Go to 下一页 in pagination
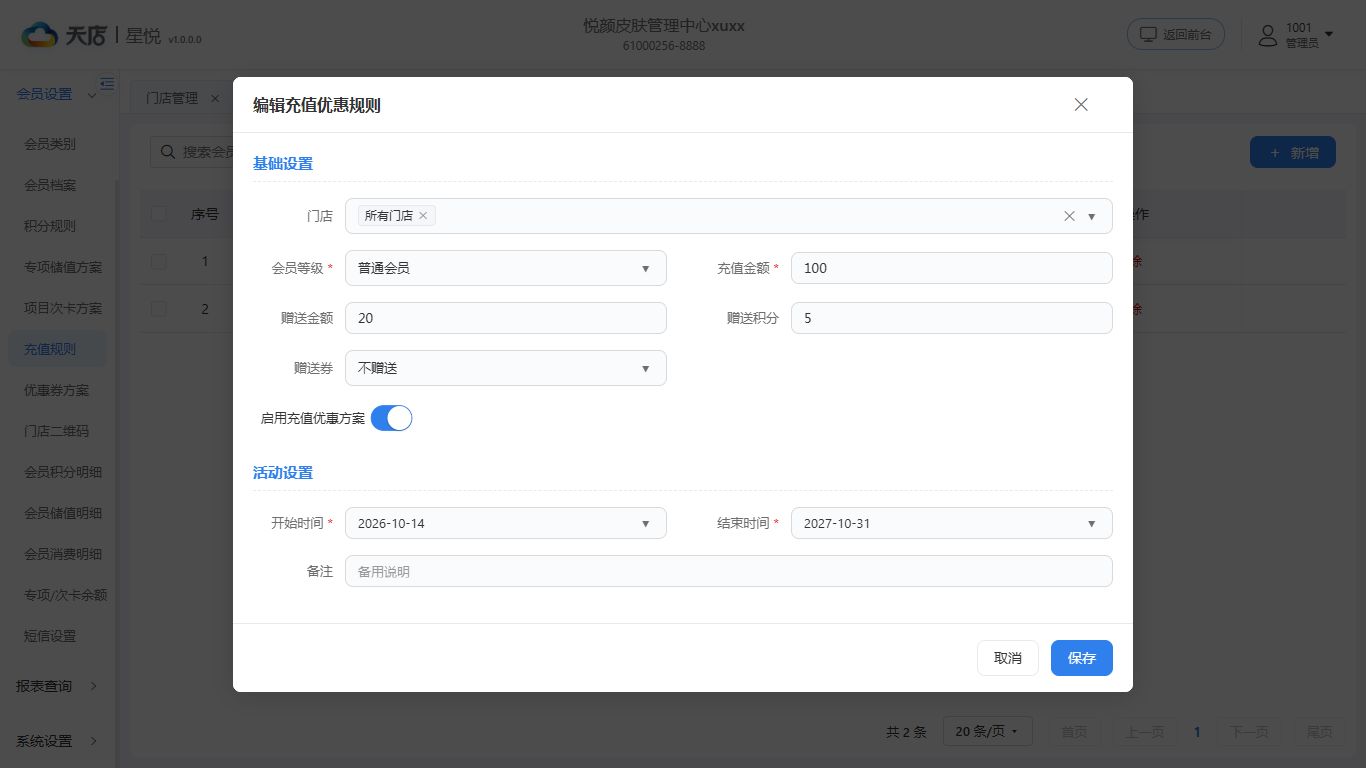 [x=1249, y=732]
